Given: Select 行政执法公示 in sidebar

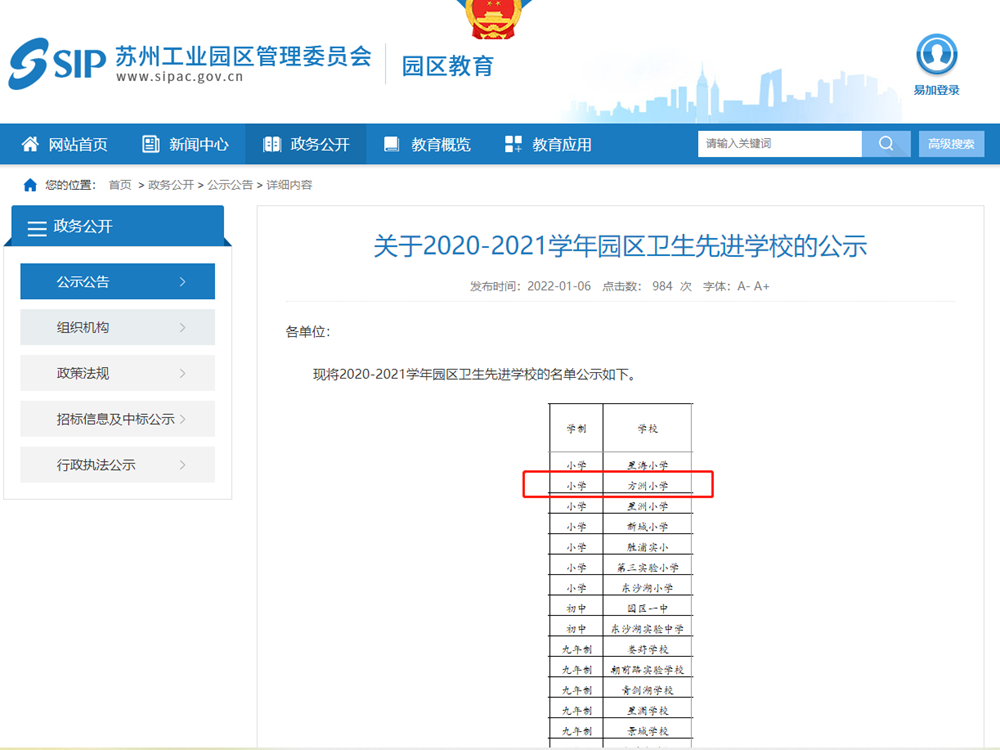Looking at the screenshot, I should click(96, 465).
